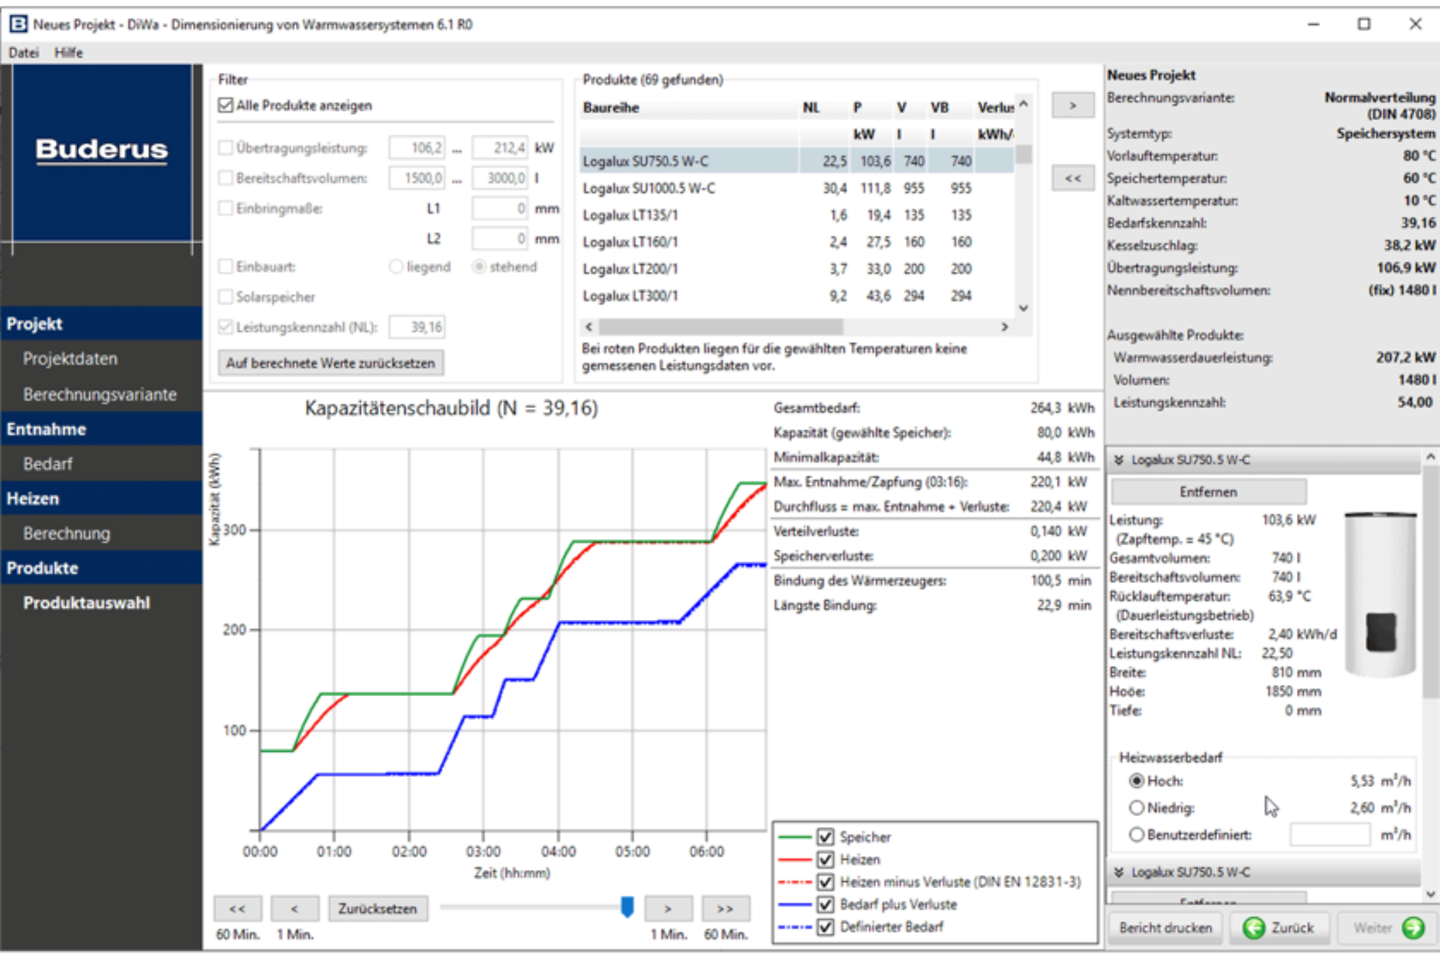Click the Übertragungsleistung minimum value field

pos(417,148)
